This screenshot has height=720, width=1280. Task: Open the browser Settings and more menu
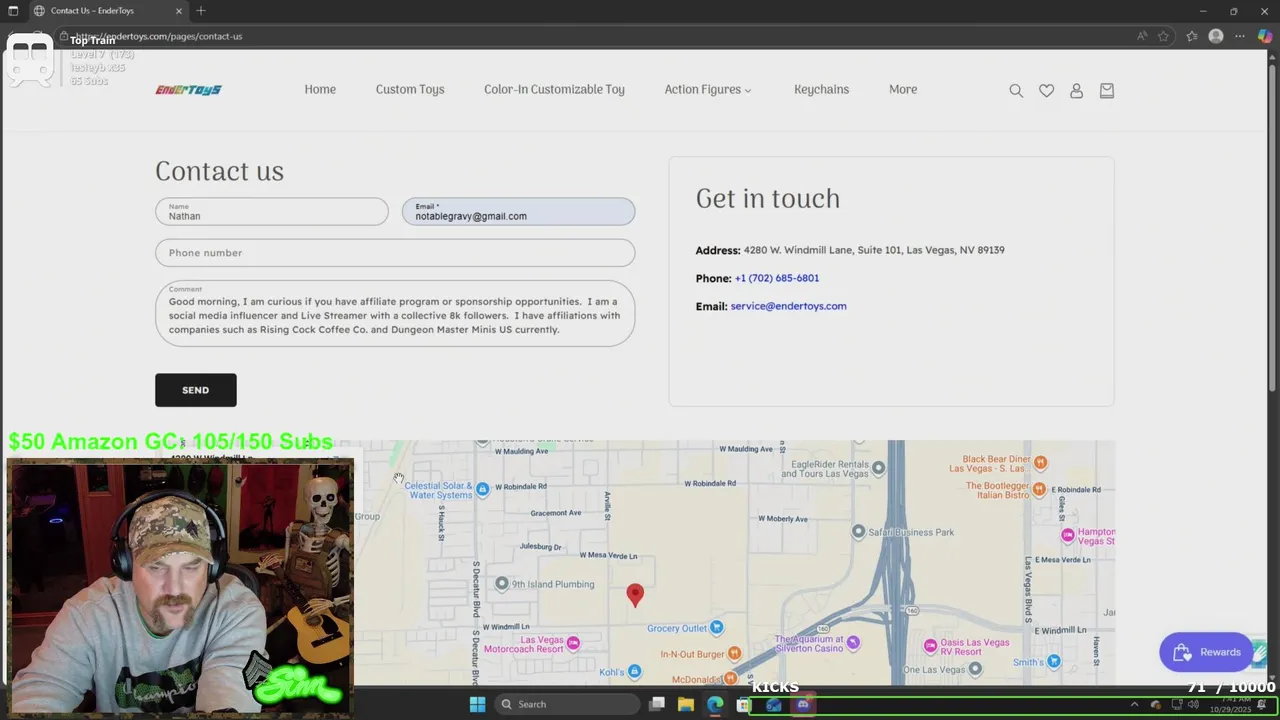[x=1241, y=36]
